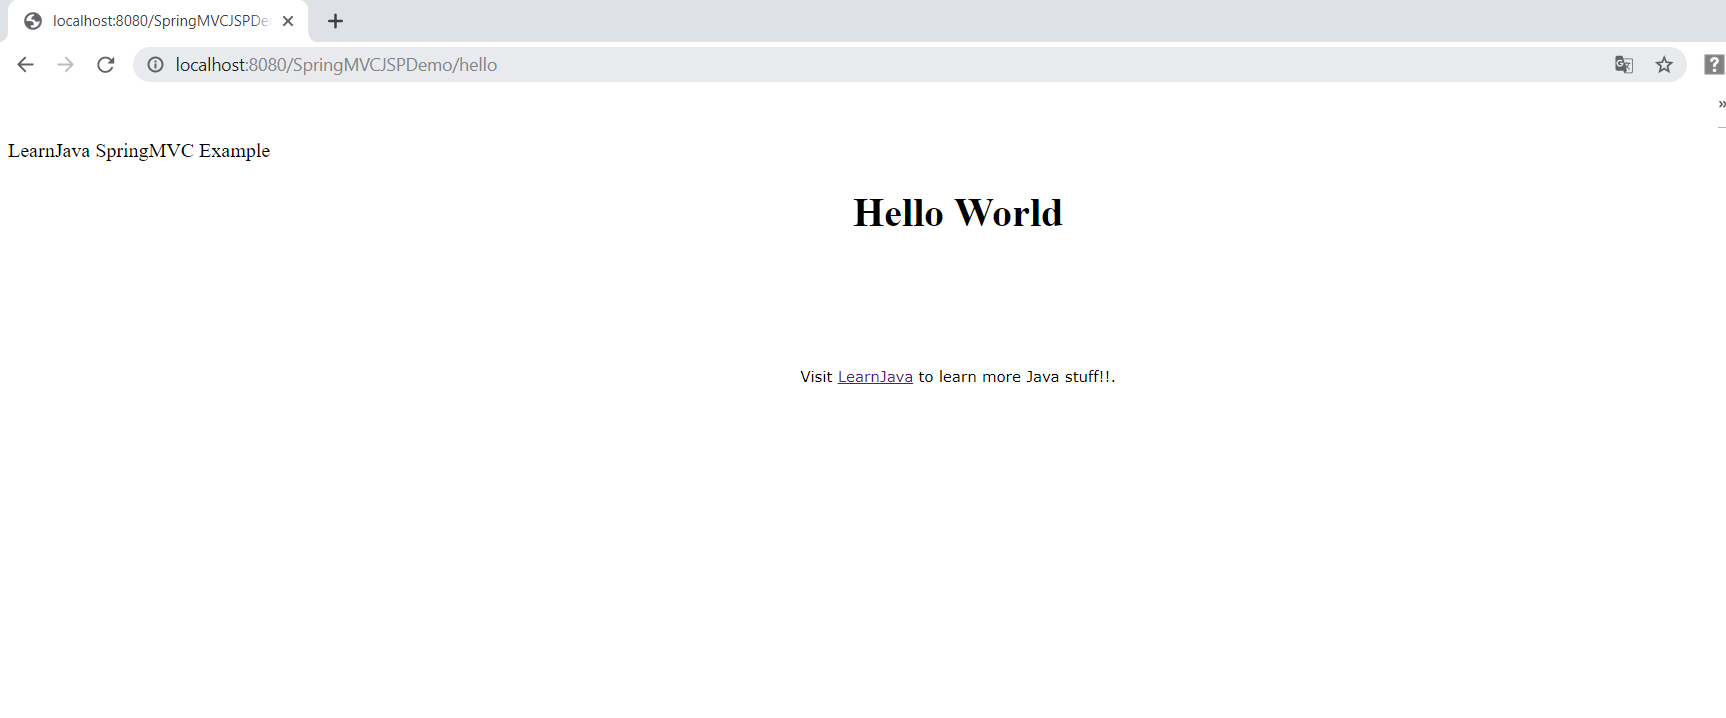View site information for localhost

156,65
